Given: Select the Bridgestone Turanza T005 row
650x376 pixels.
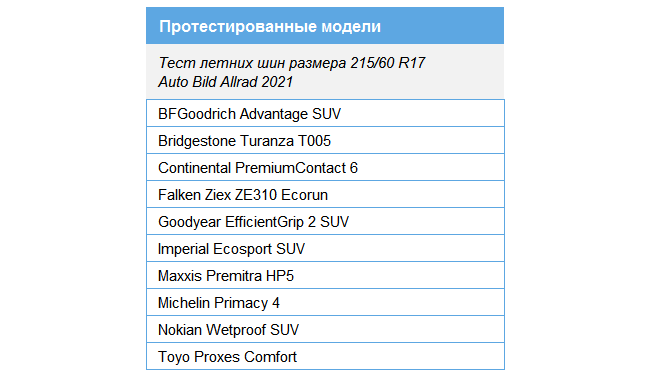Looking at the screenshot, I should pyautogui.click(x=325, y=140).
